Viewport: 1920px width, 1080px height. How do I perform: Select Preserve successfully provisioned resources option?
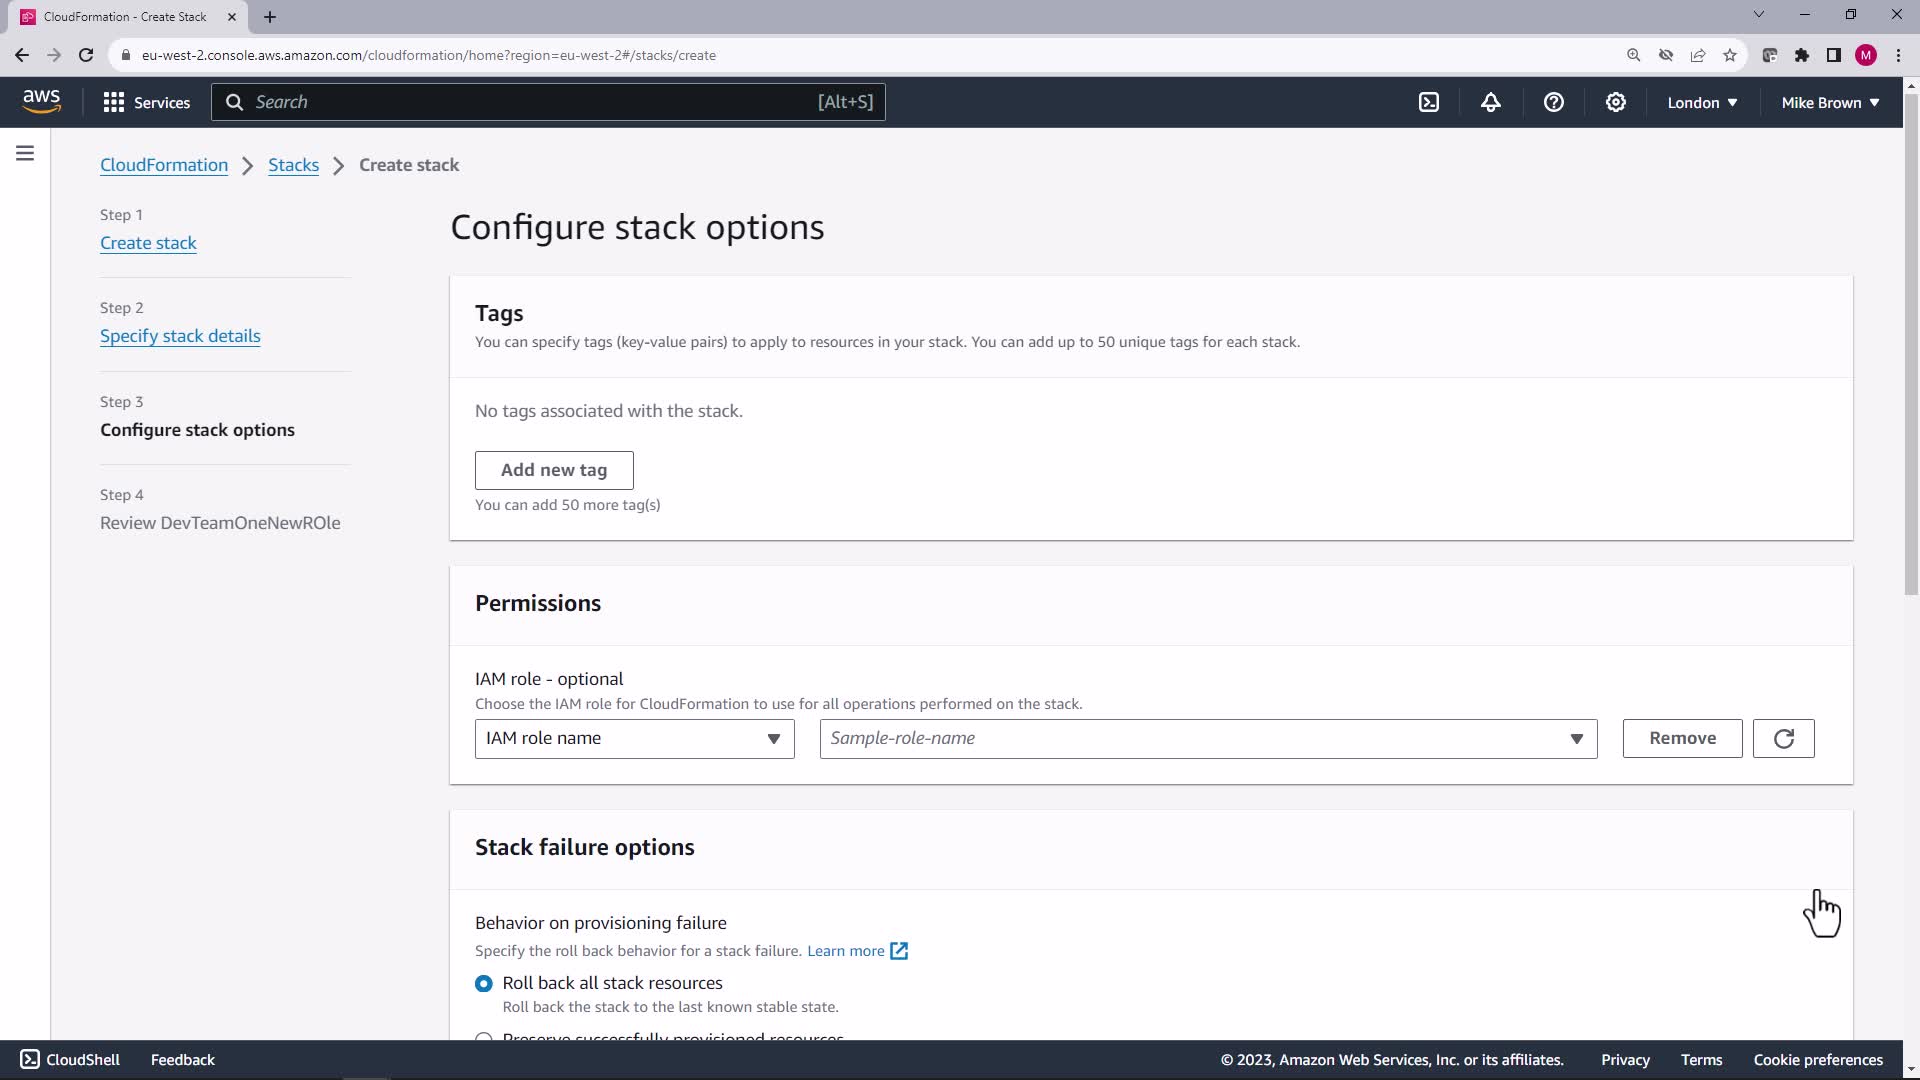[484, 1037]
